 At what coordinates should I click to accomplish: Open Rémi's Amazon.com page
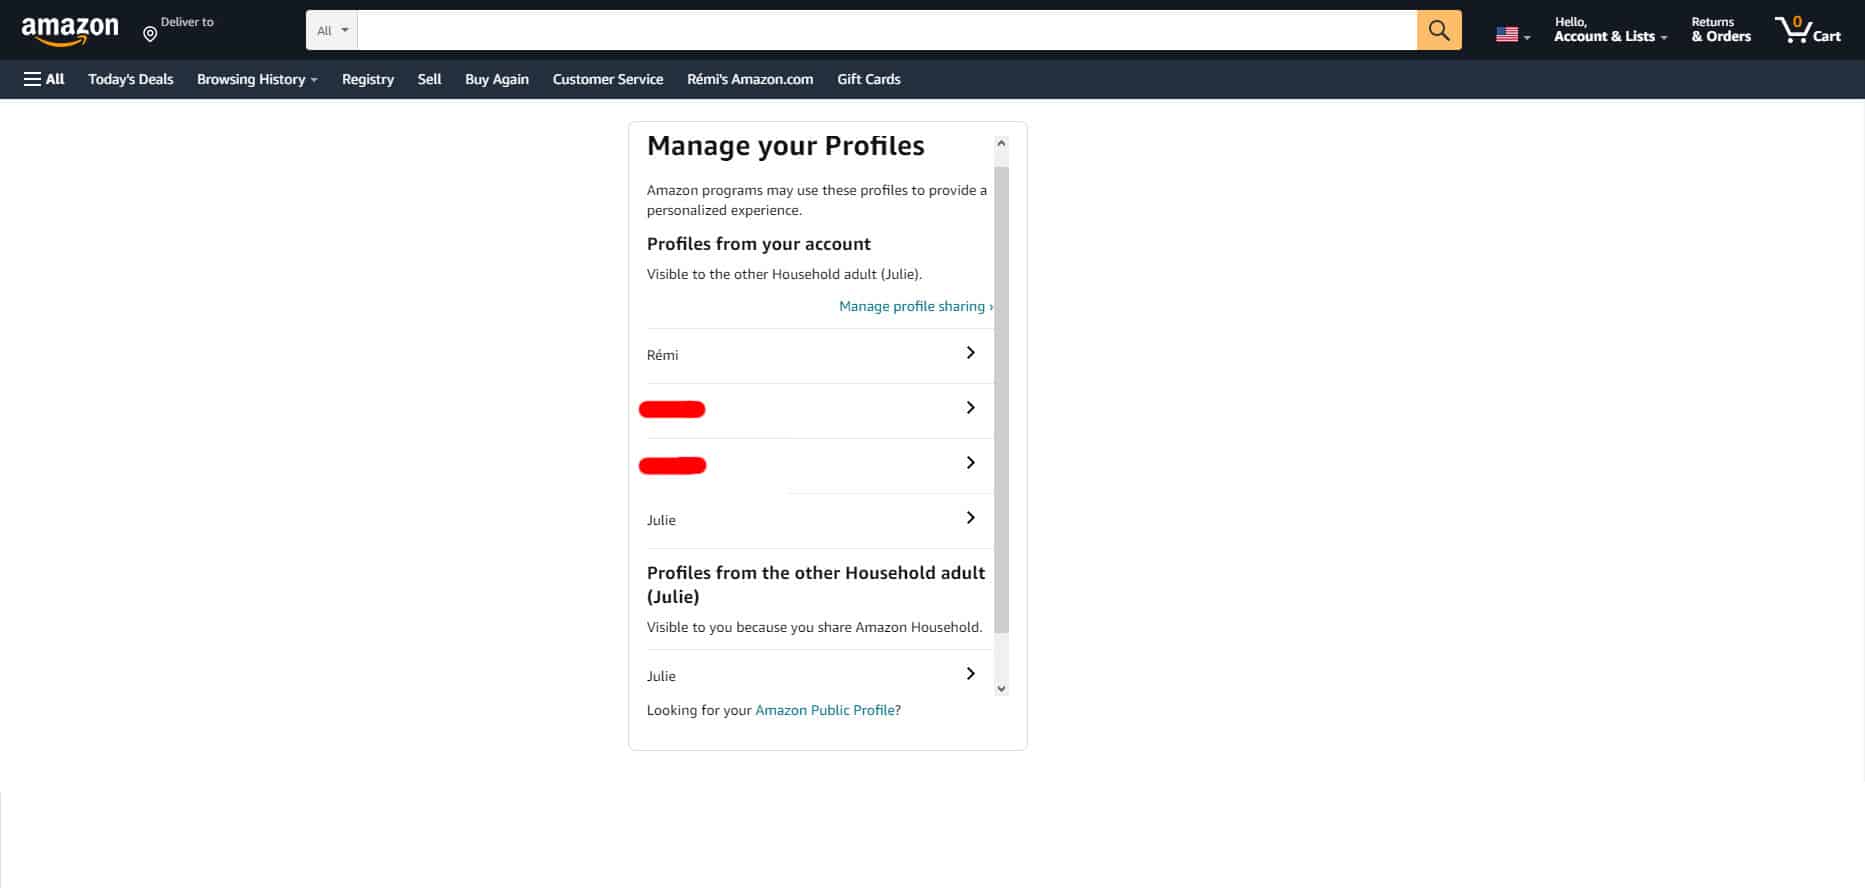pyautogui.click(x=750, y=79)
